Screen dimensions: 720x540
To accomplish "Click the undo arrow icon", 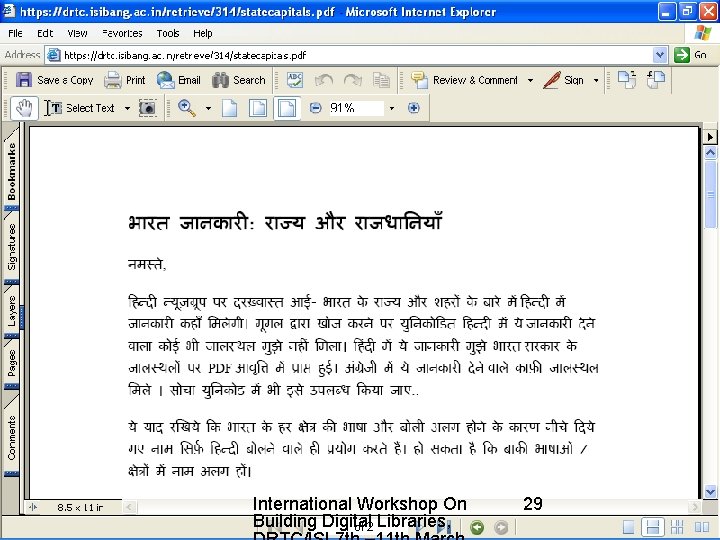I will pos(323,80).
